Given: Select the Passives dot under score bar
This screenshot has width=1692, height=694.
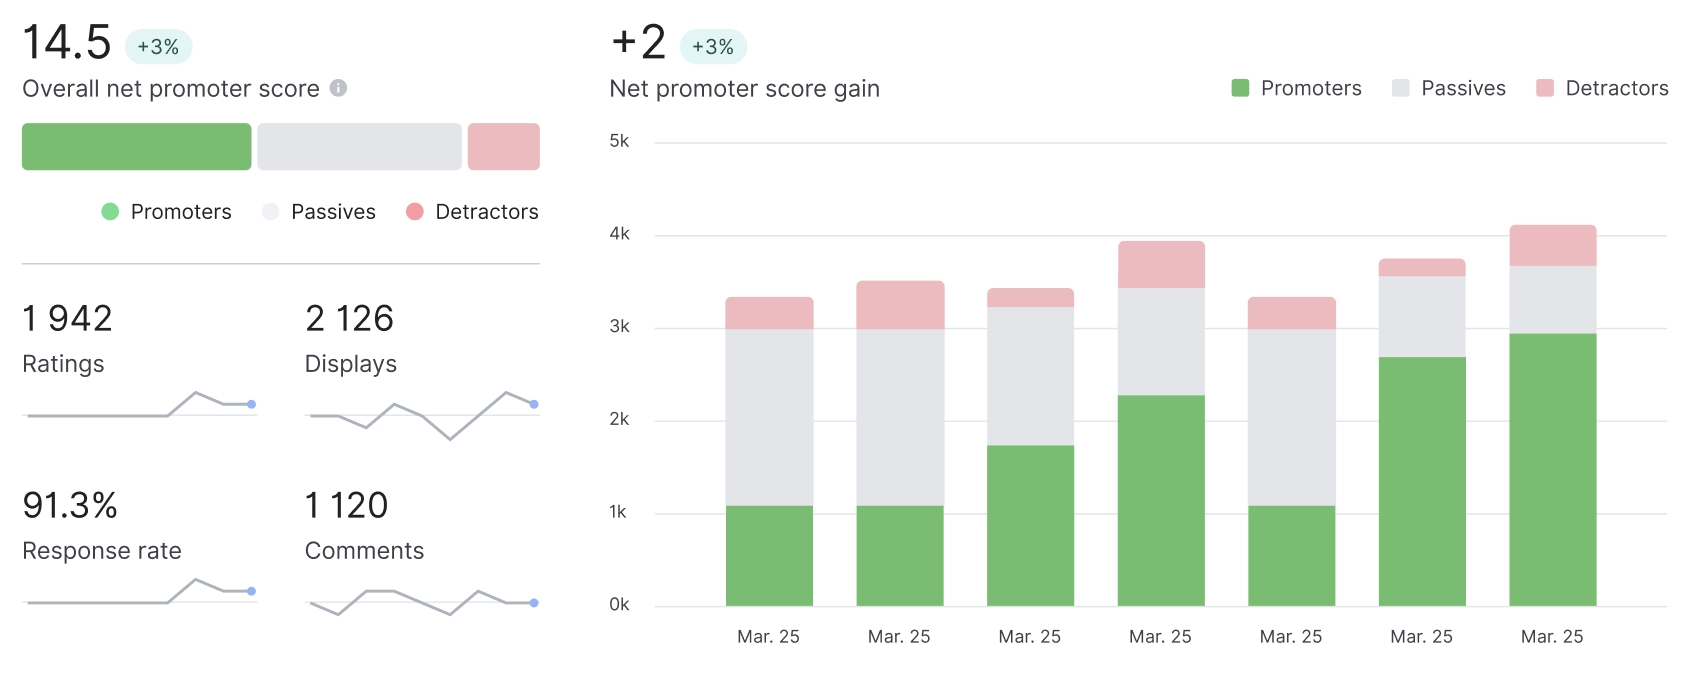Looking at the screenshot, I should pos(270,211).
